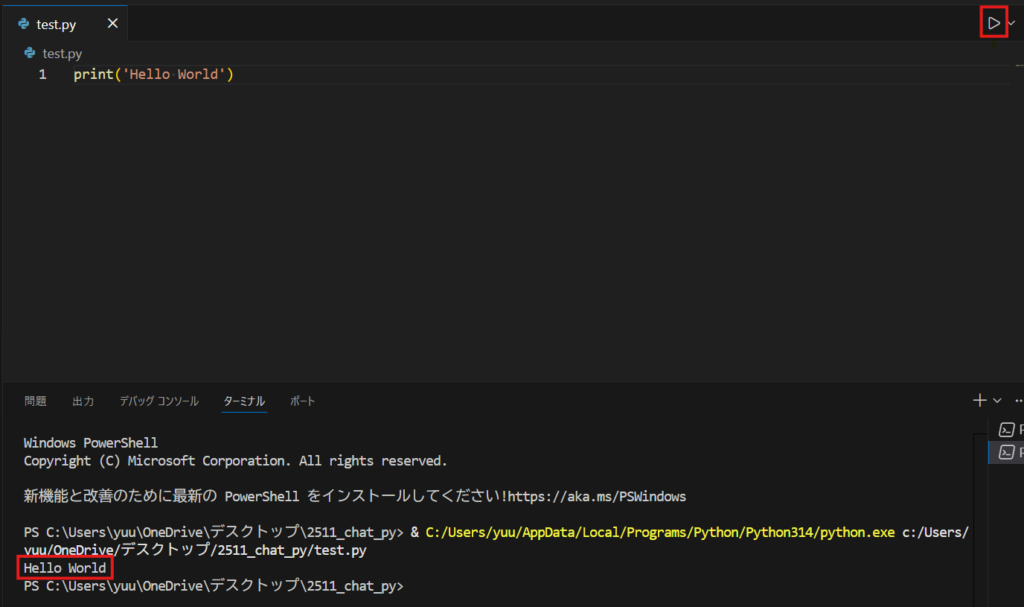The width and height of the screenshot is (1024, 607).
Task: Select the first terminal in the terminal list
Action: (1008, 430)
